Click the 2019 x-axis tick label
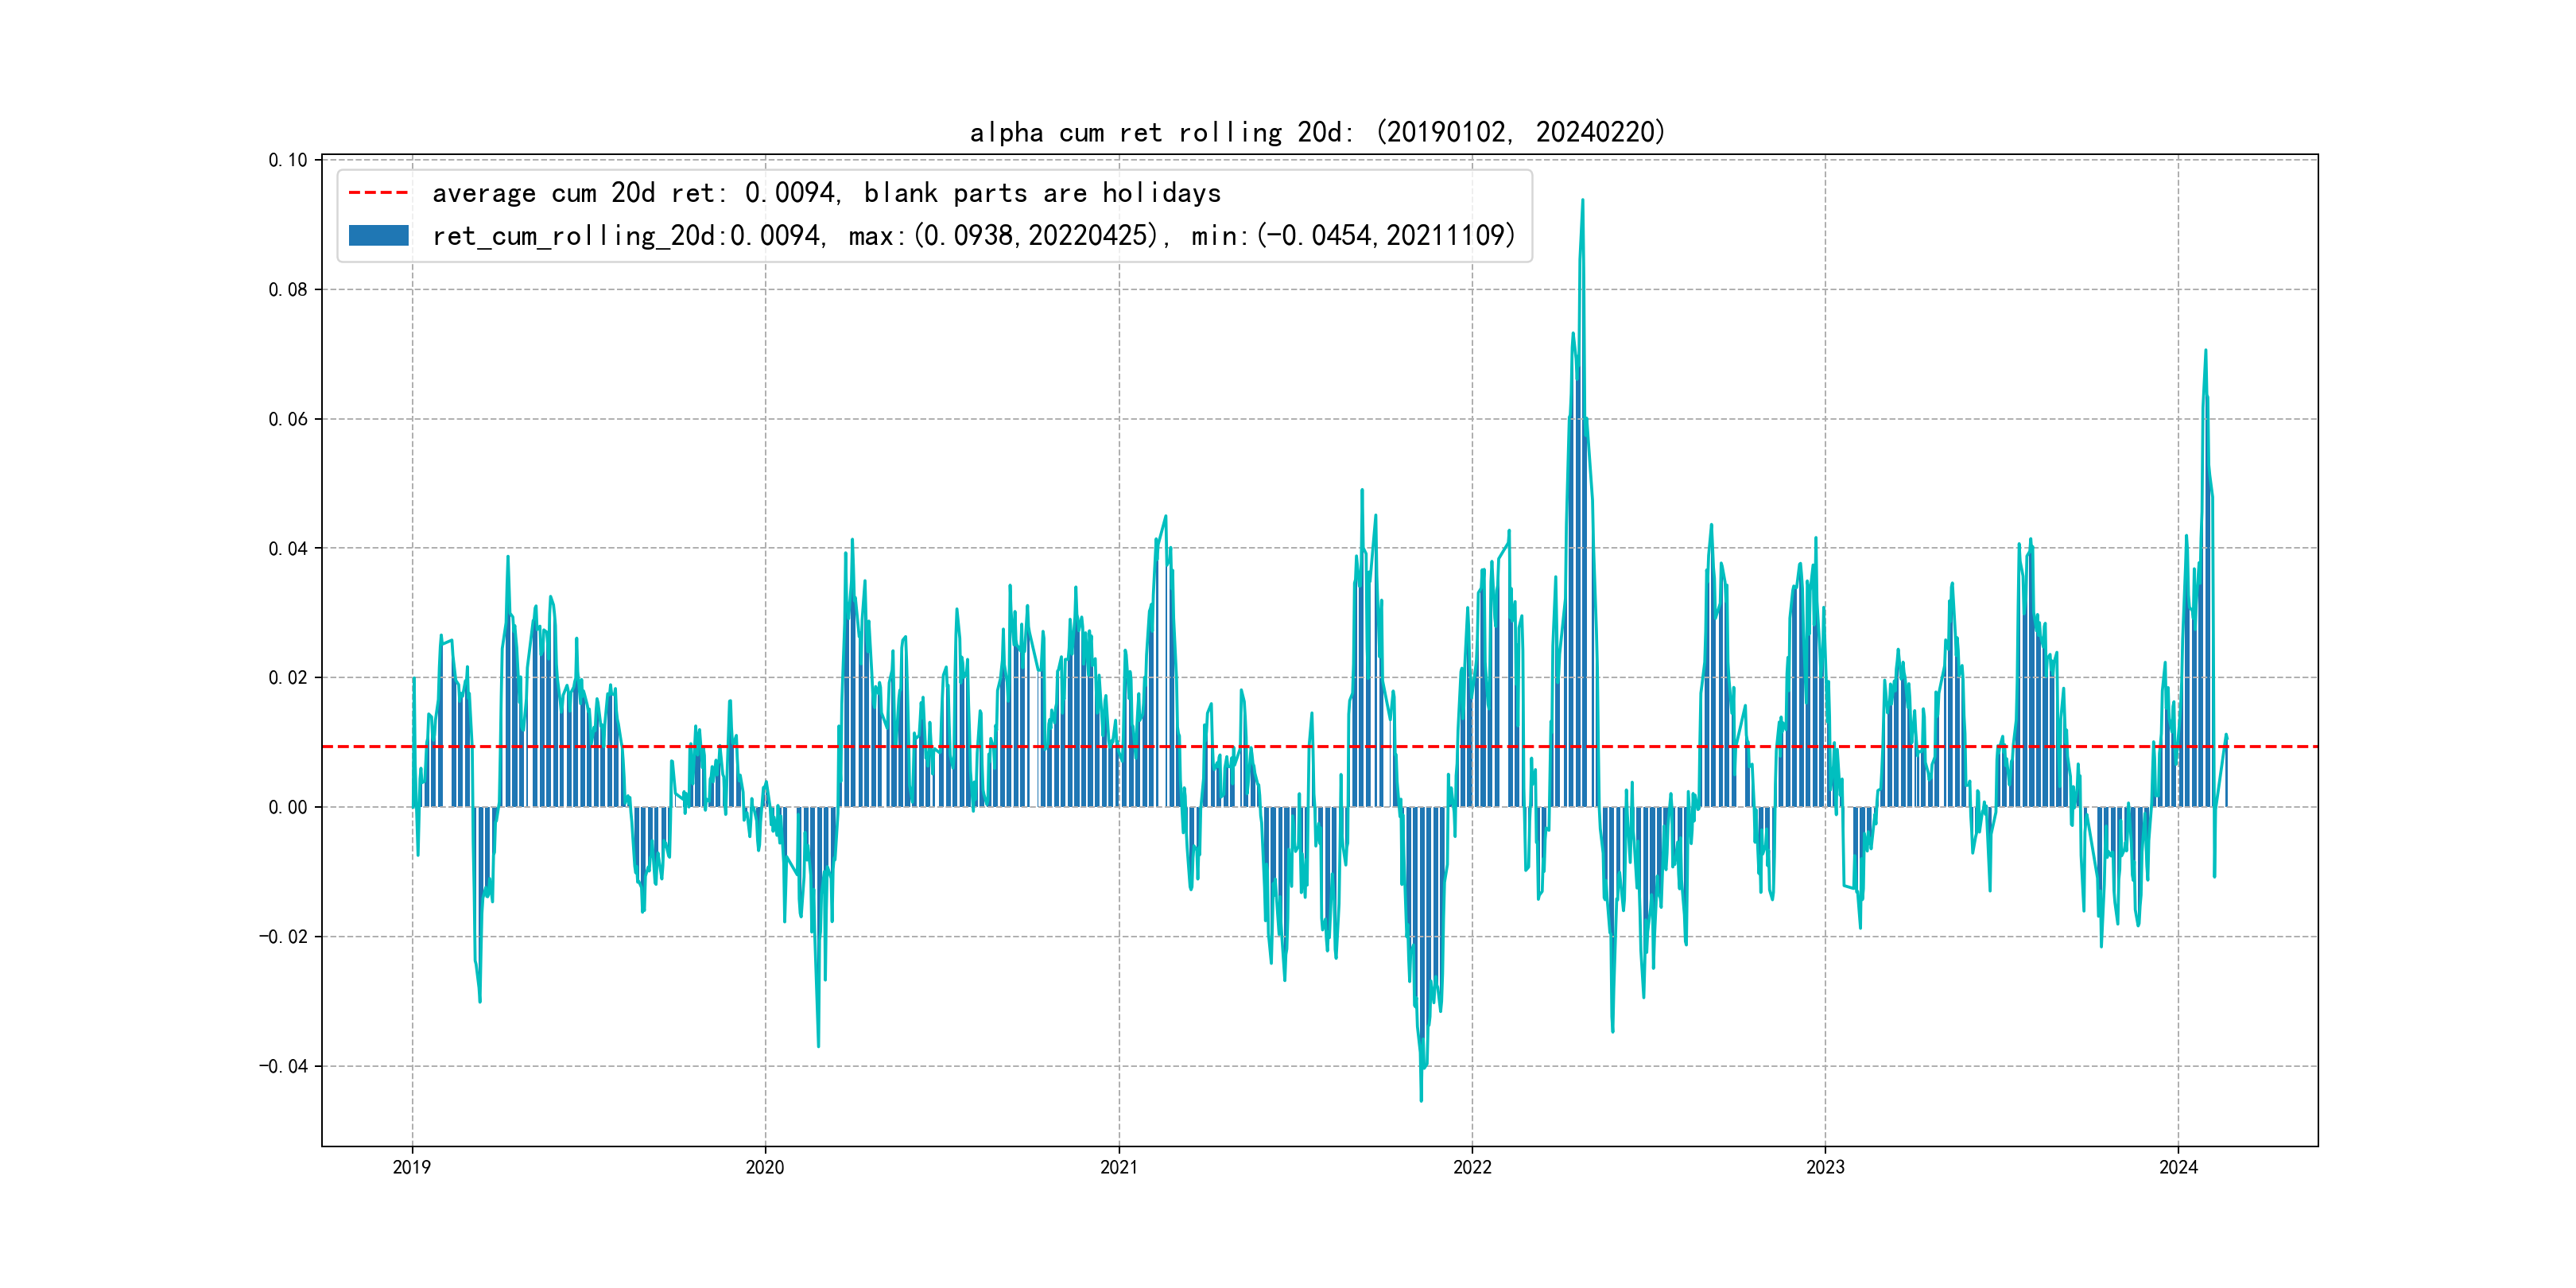 pos(412,1167)
